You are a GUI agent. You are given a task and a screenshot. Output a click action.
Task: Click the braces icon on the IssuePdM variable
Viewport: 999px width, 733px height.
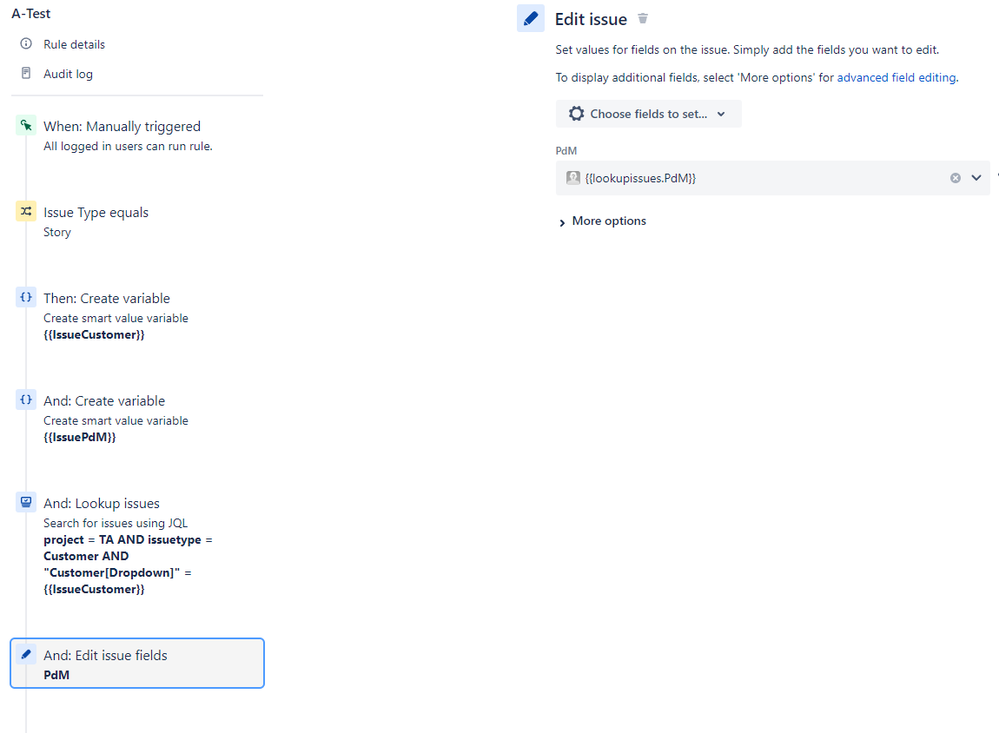(25, 400)
